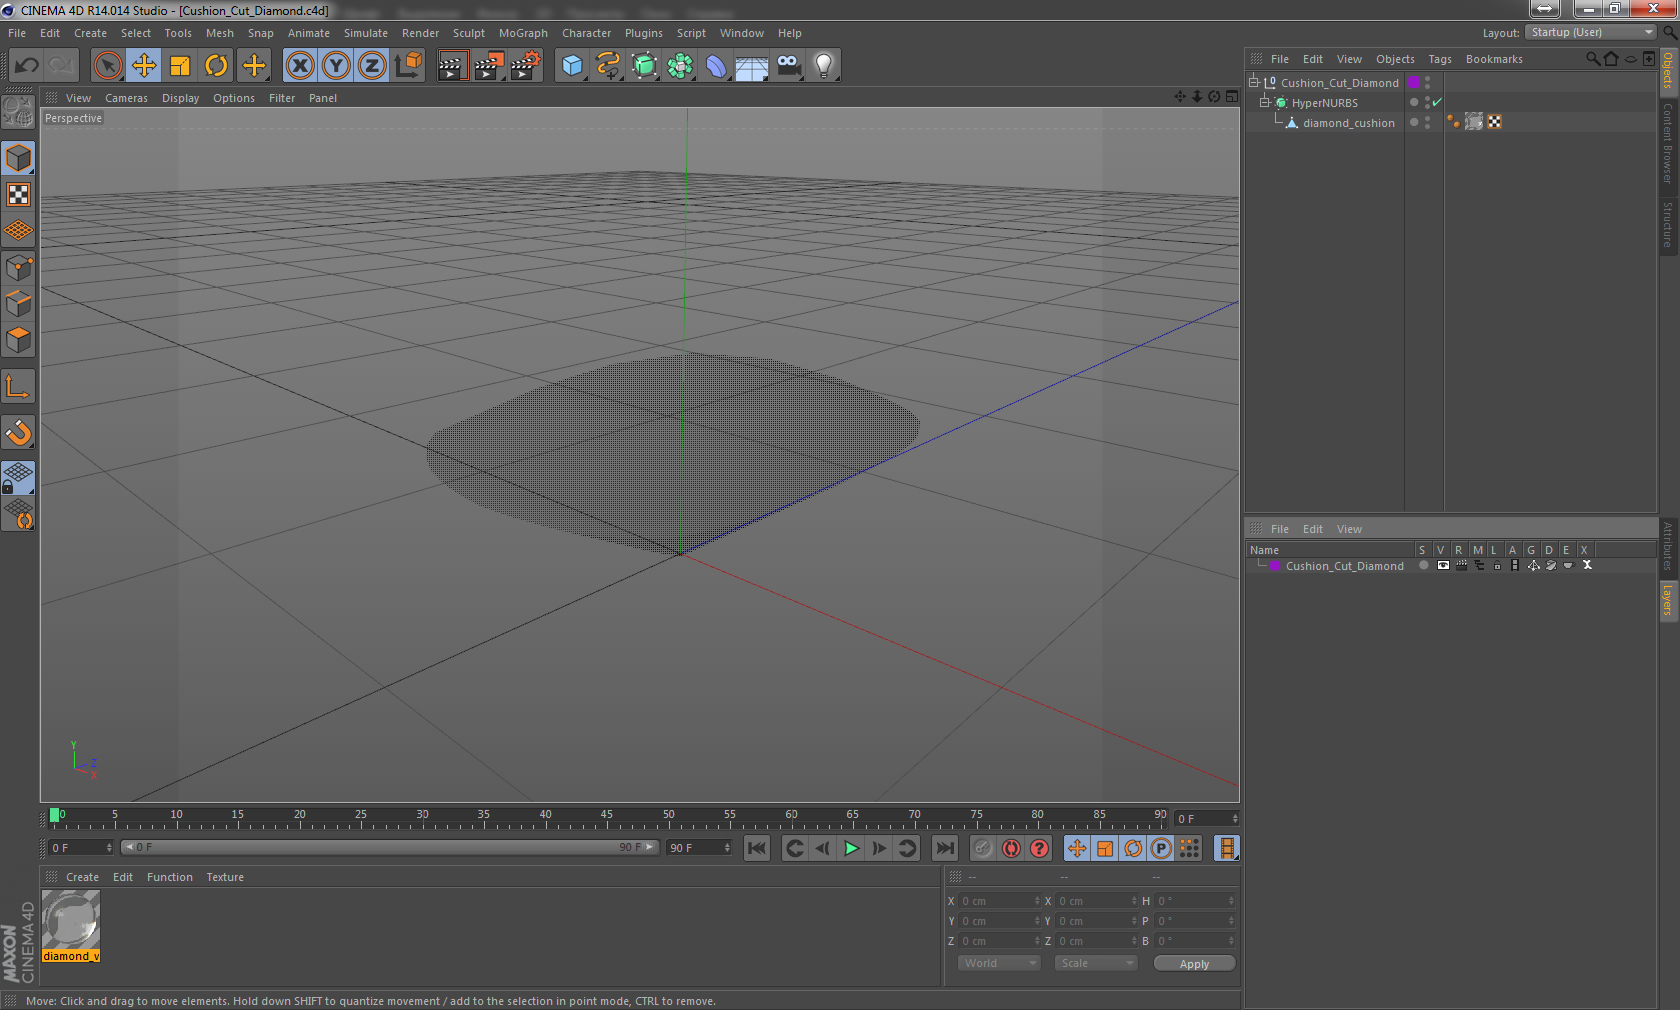Select the Live Selection tool
Viewport: 1680px width, 1010px height.
click(x=107, y=66)
